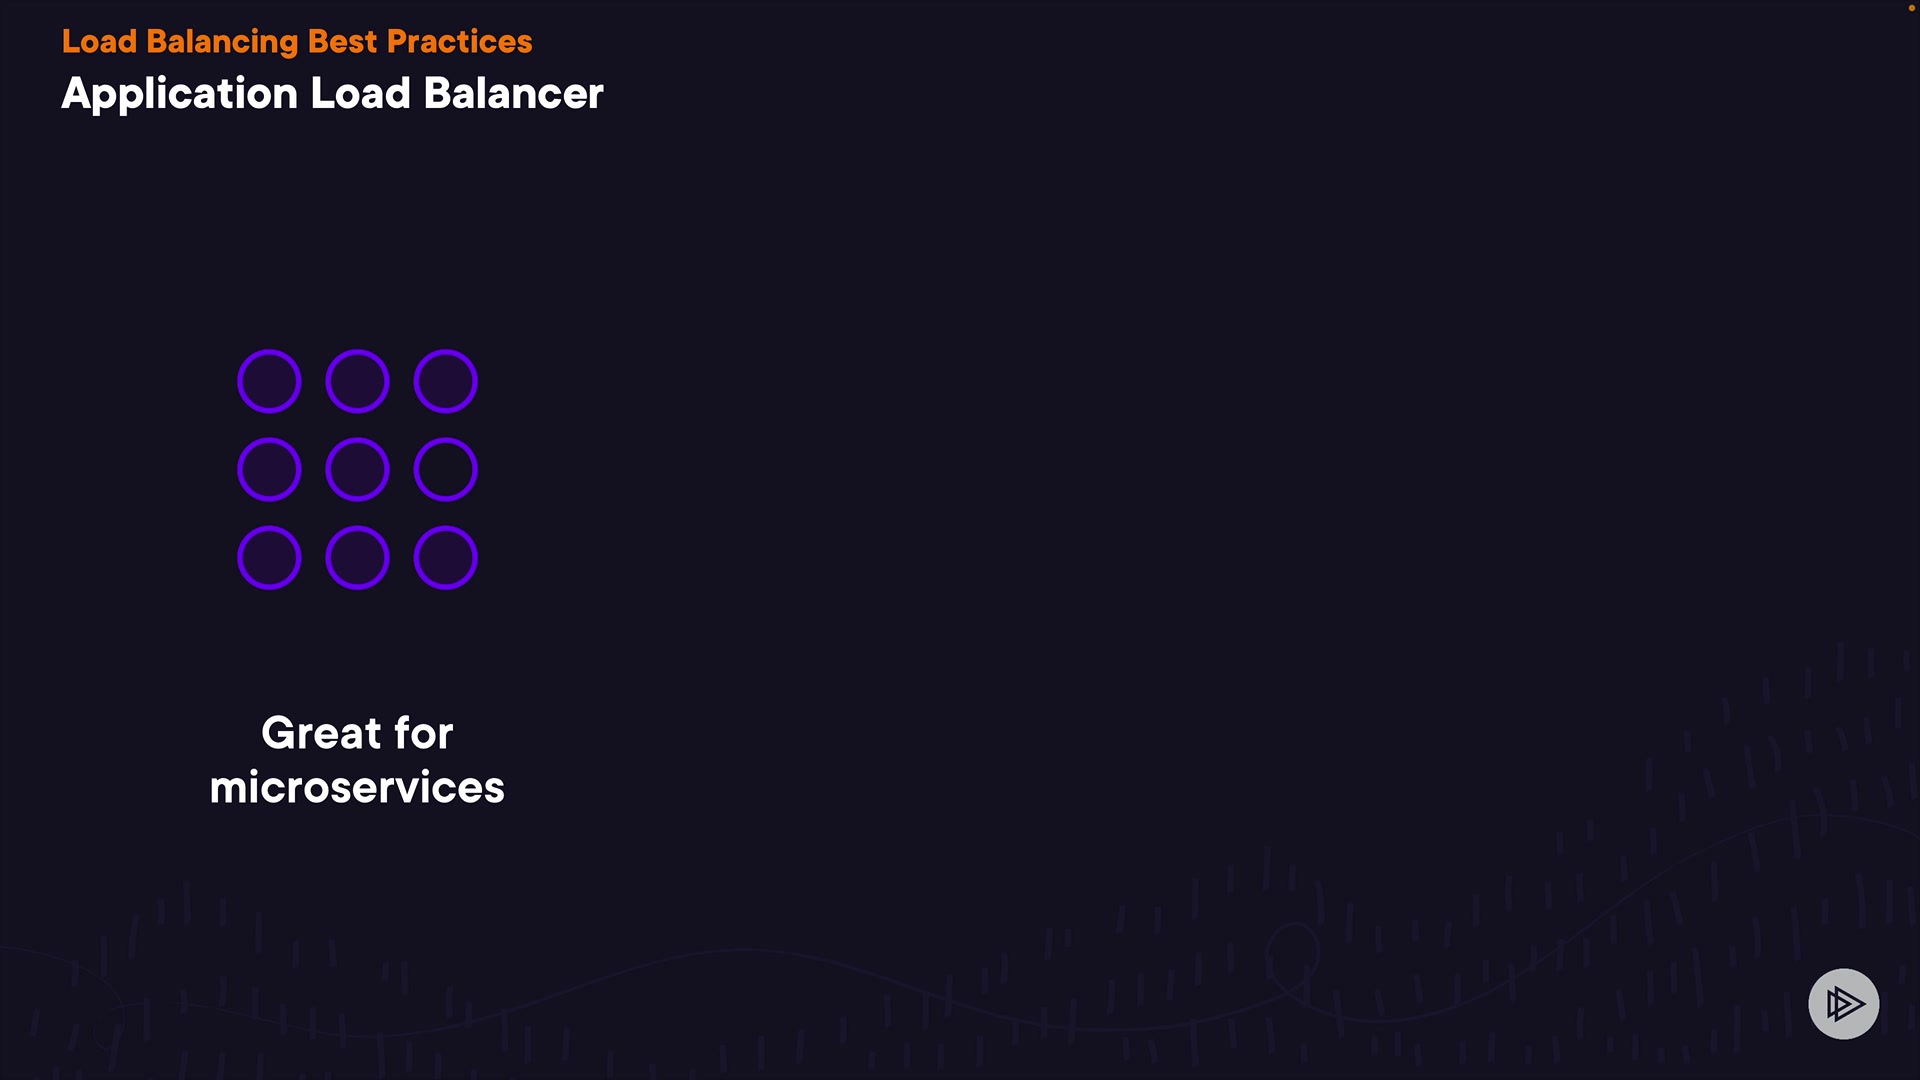Pick the bottom-right circle in the grid

[x=445, y=557]
